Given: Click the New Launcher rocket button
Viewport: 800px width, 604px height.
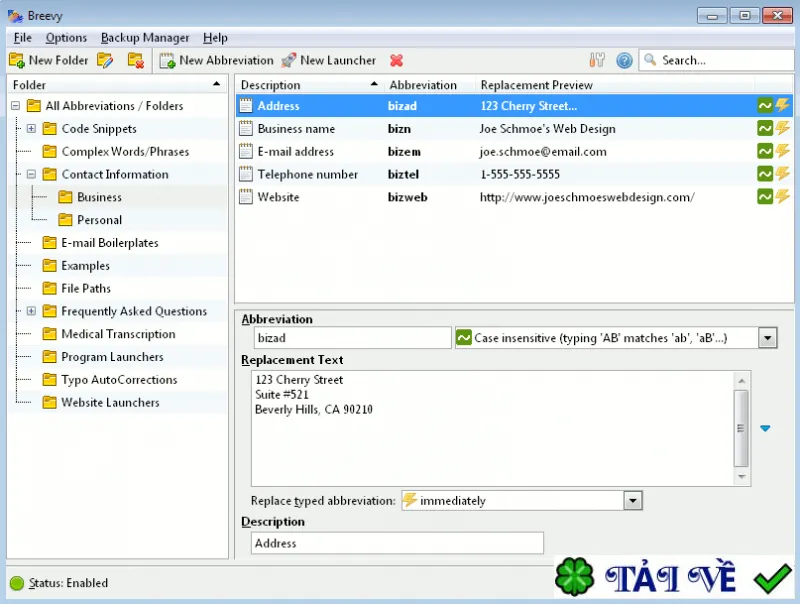Looking at the screenshot, I should click(329, 60).
